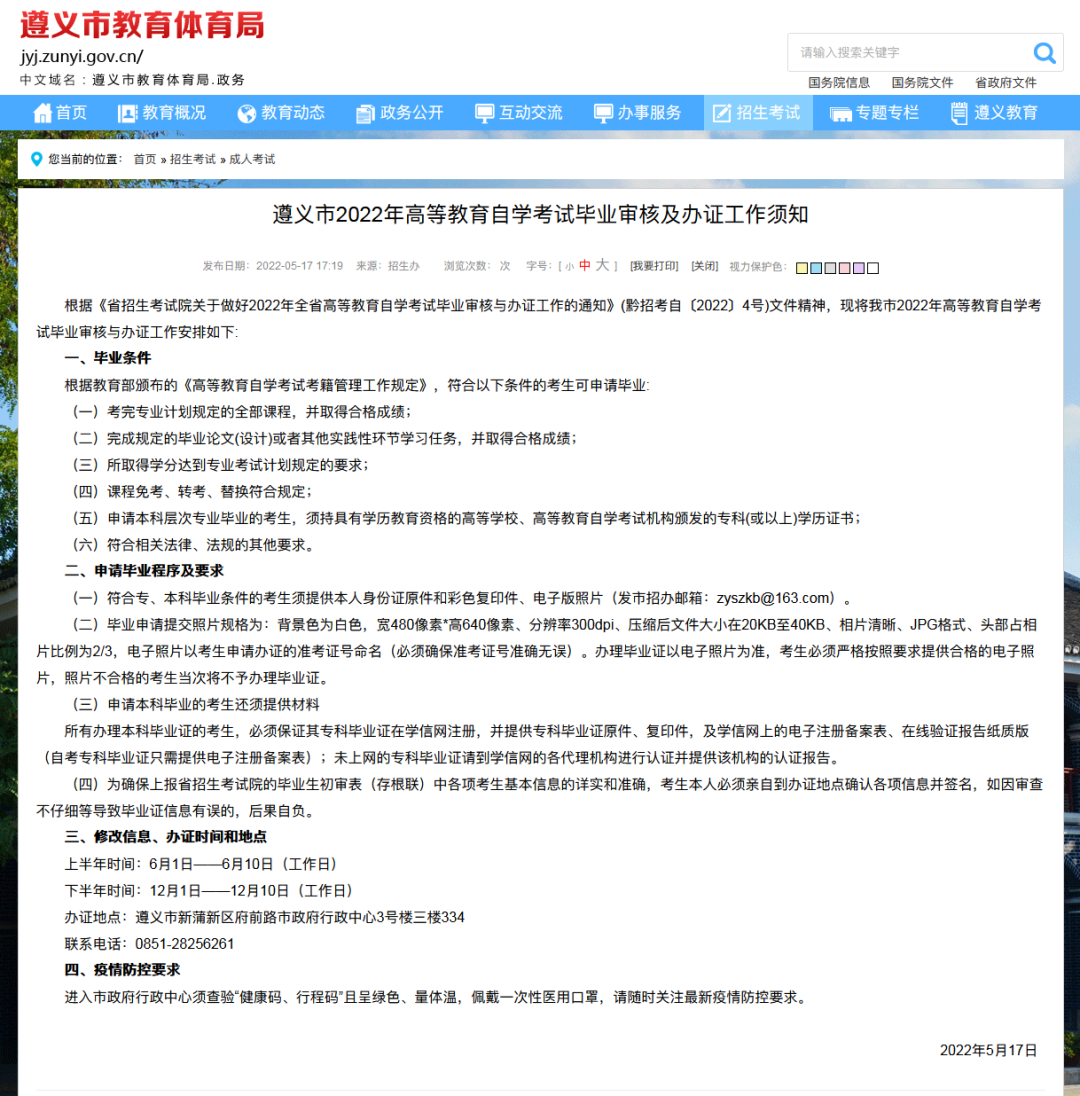Screen dimensions: 1080x1096
Task: Go to 首页 from the breadcrumb trail
Action: click(142, 158)
